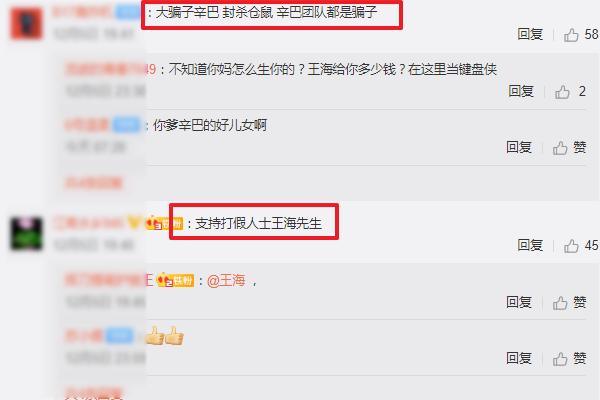Open the red avatar of first commenter
The image size is (600, 400).
26,23
